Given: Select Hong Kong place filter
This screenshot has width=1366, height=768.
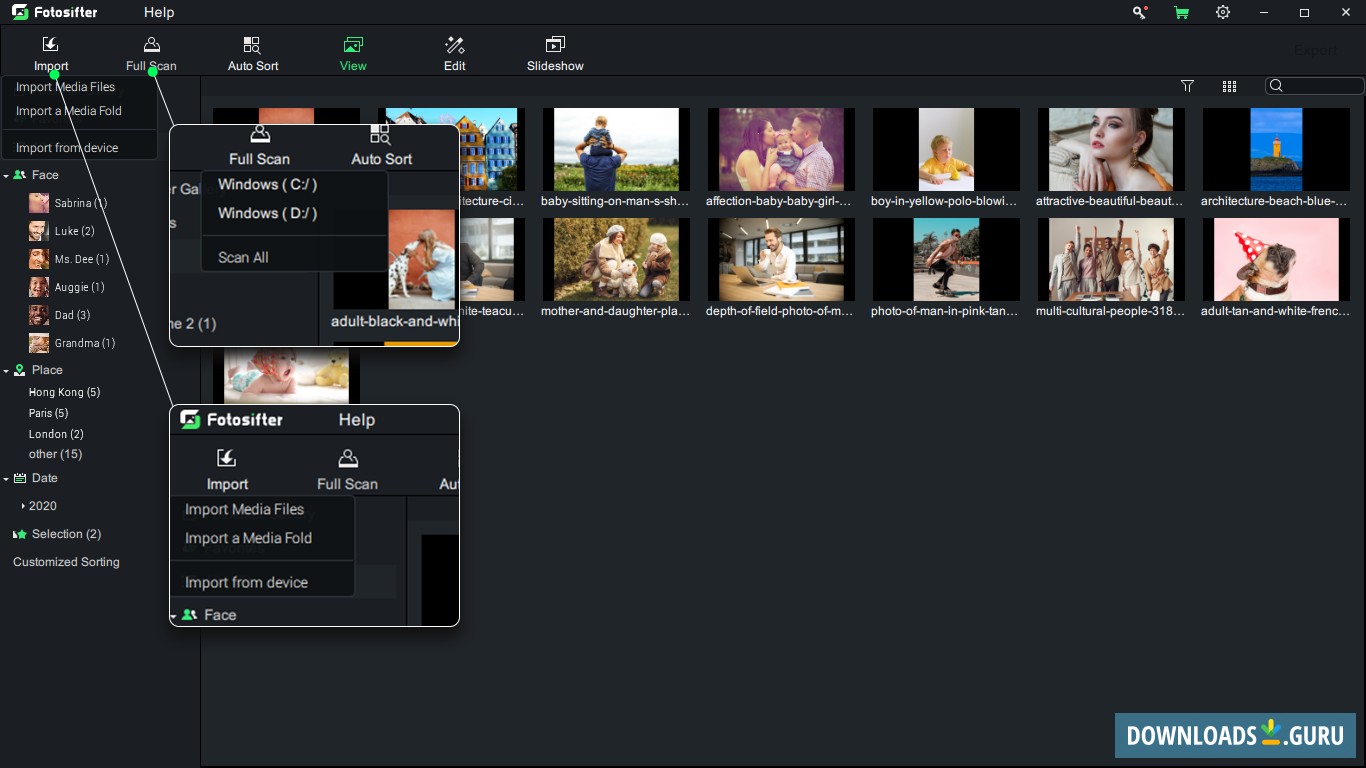Looking at the screenshot, I should 64,392.
